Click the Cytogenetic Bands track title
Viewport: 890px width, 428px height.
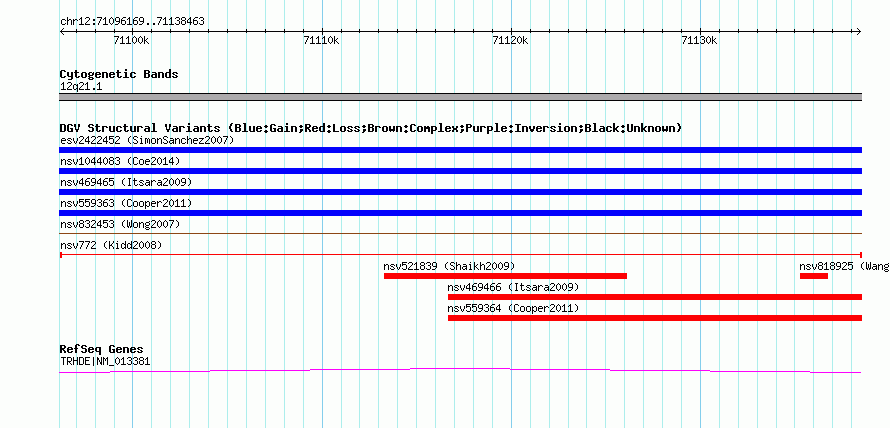point(119,74)
